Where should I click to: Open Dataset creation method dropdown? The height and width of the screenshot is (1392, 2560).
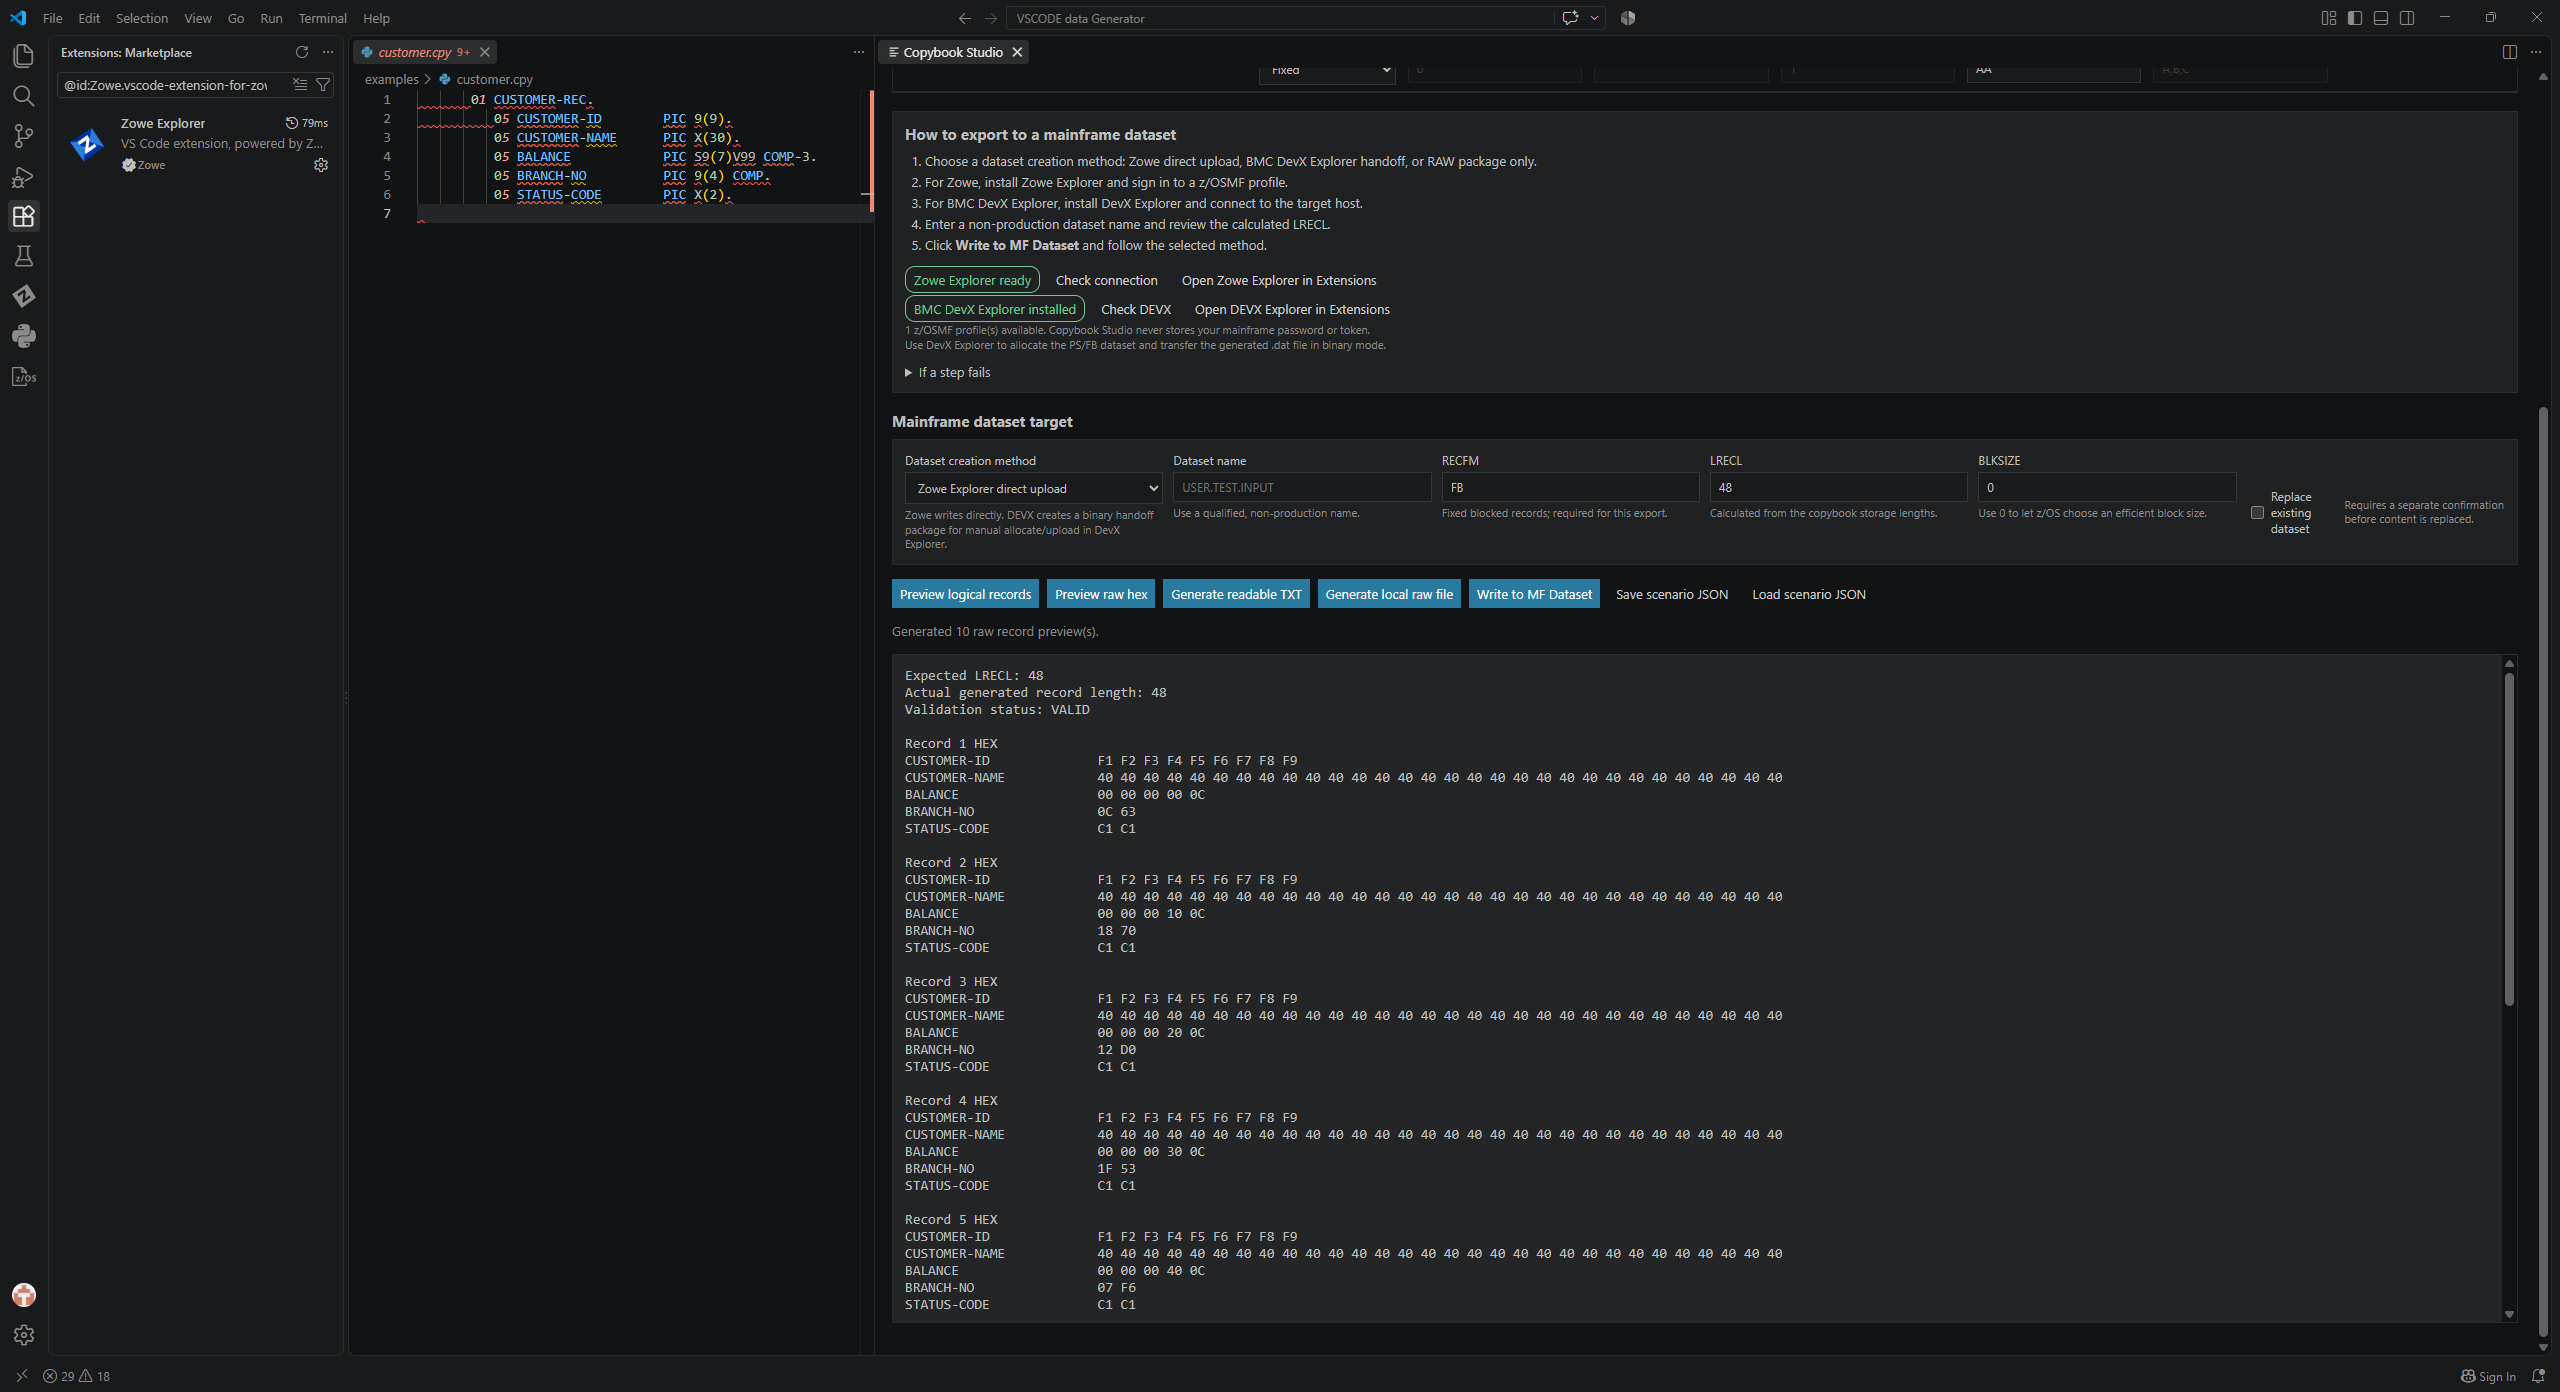click(1034, 488)
